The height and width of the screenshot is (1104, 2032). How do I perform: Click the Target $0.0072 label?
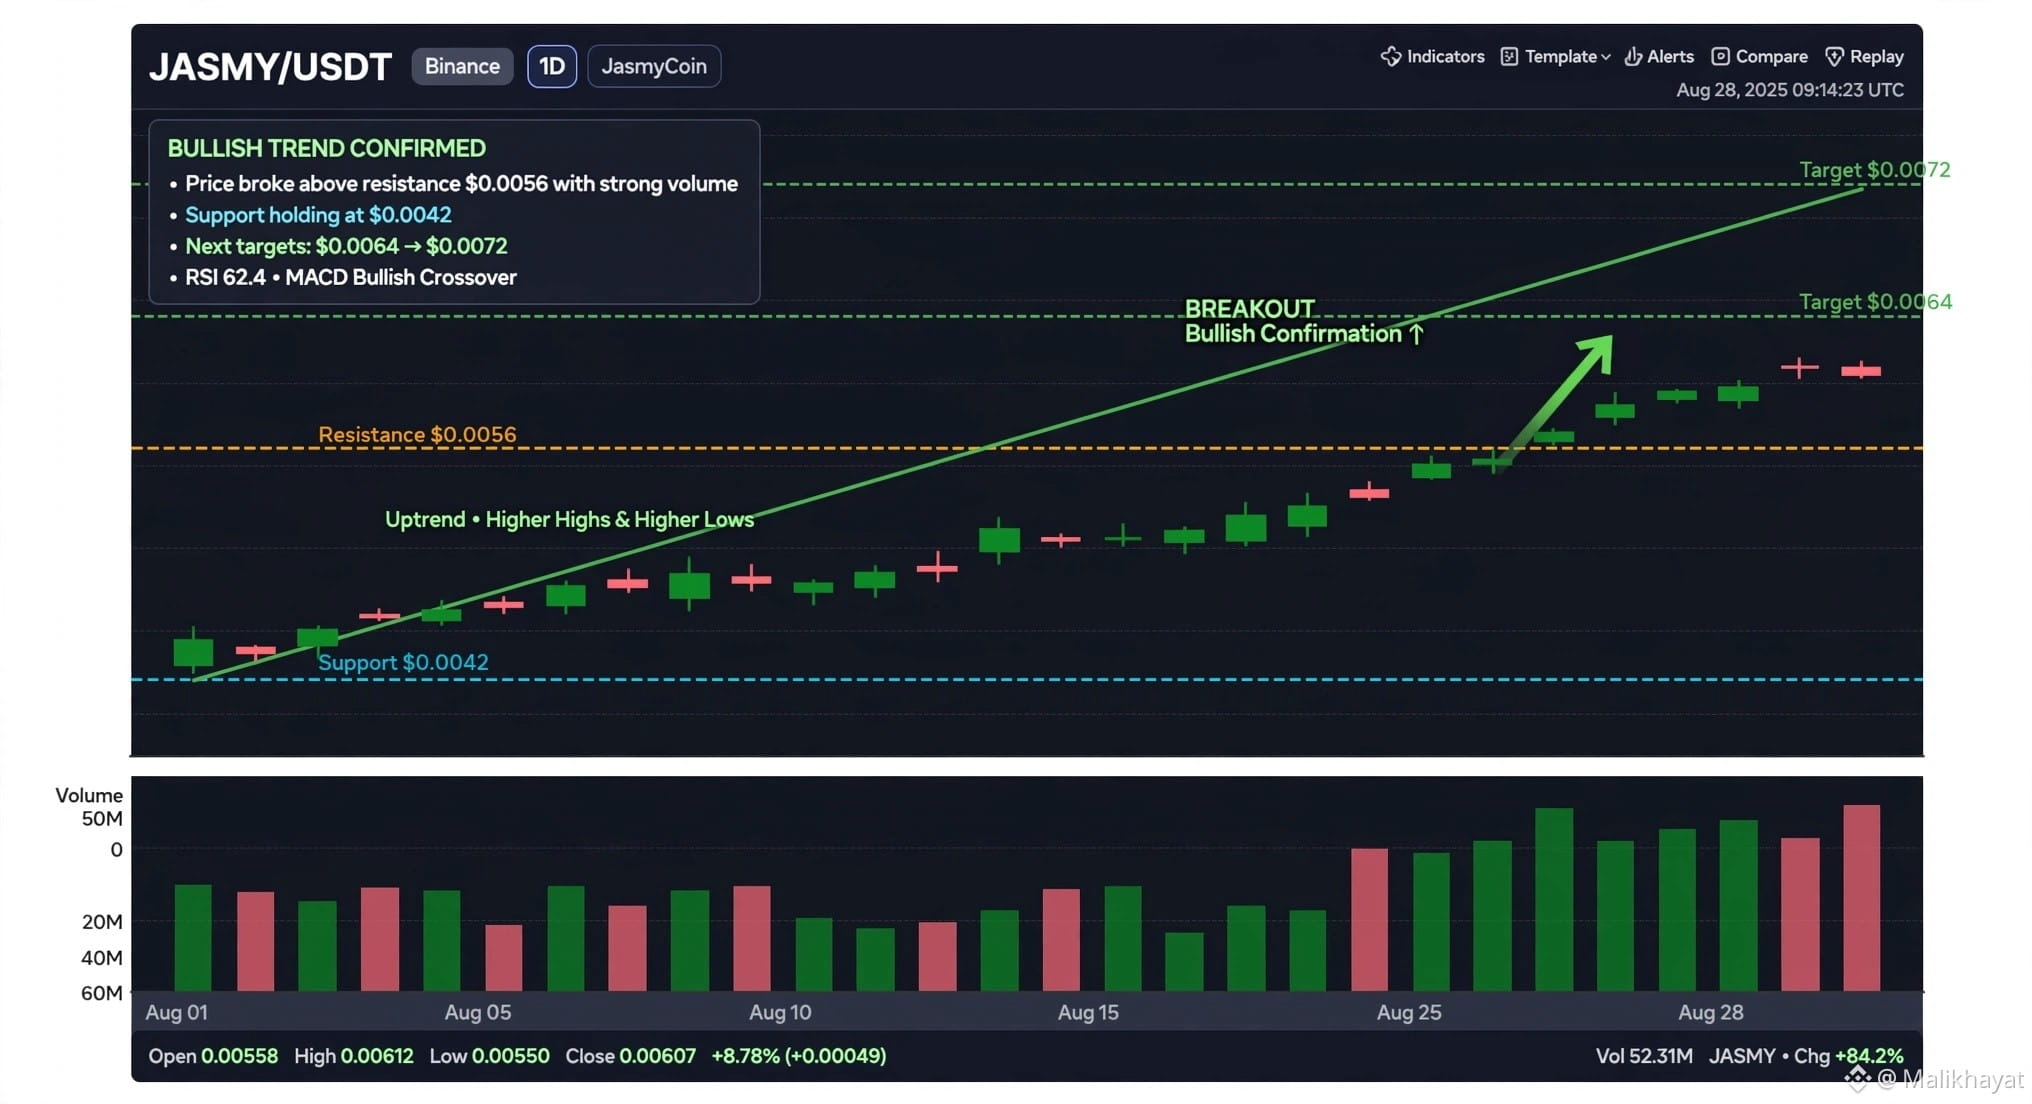1875,170
